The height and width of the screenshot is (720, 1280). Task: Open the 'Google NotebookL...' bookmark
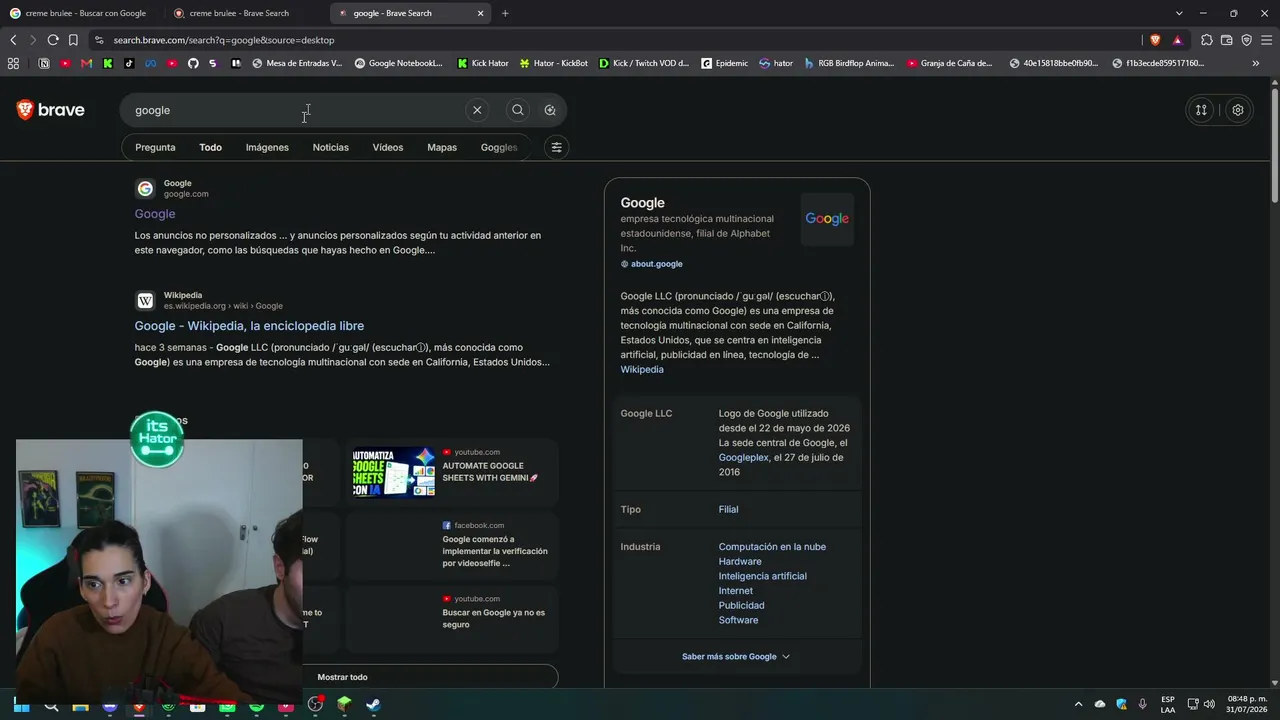(x=398, y=63)
